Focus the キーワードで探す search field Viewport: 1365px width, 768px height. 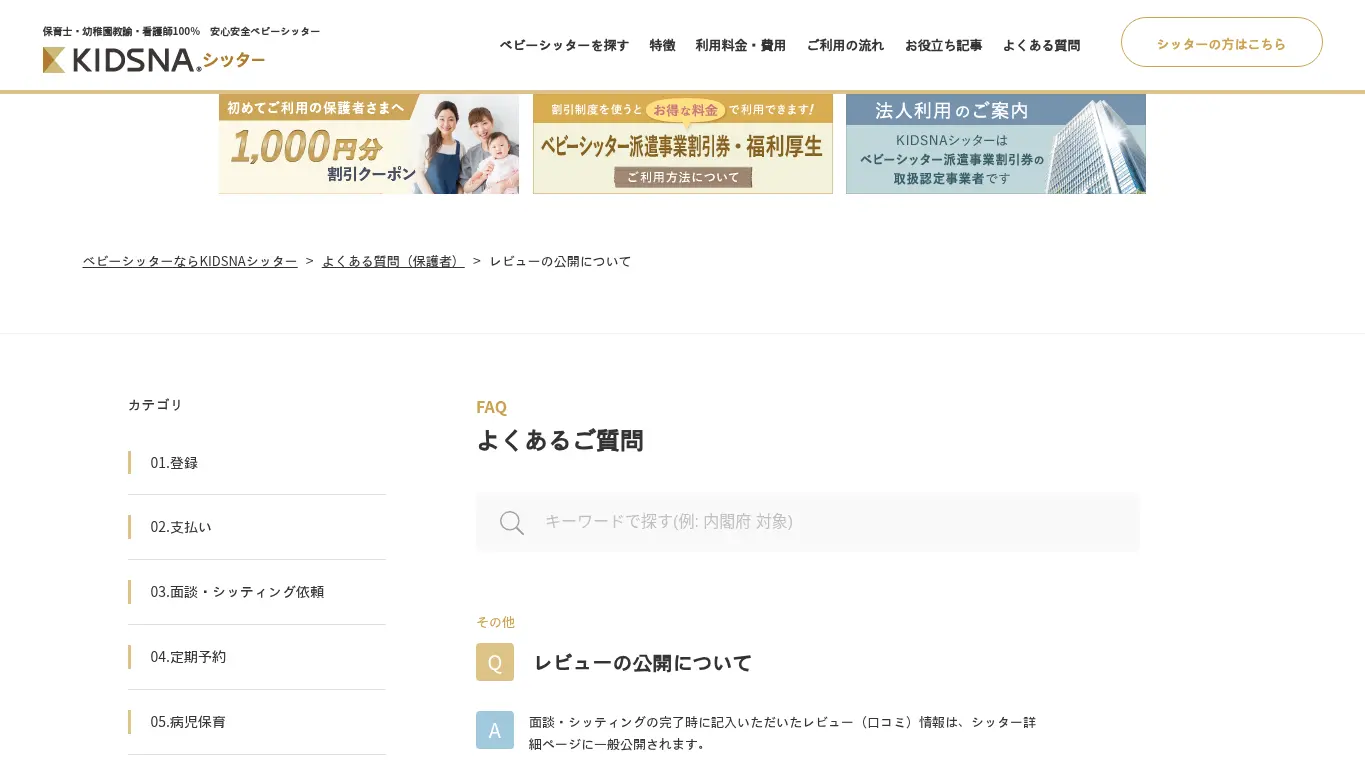(808, 522)
